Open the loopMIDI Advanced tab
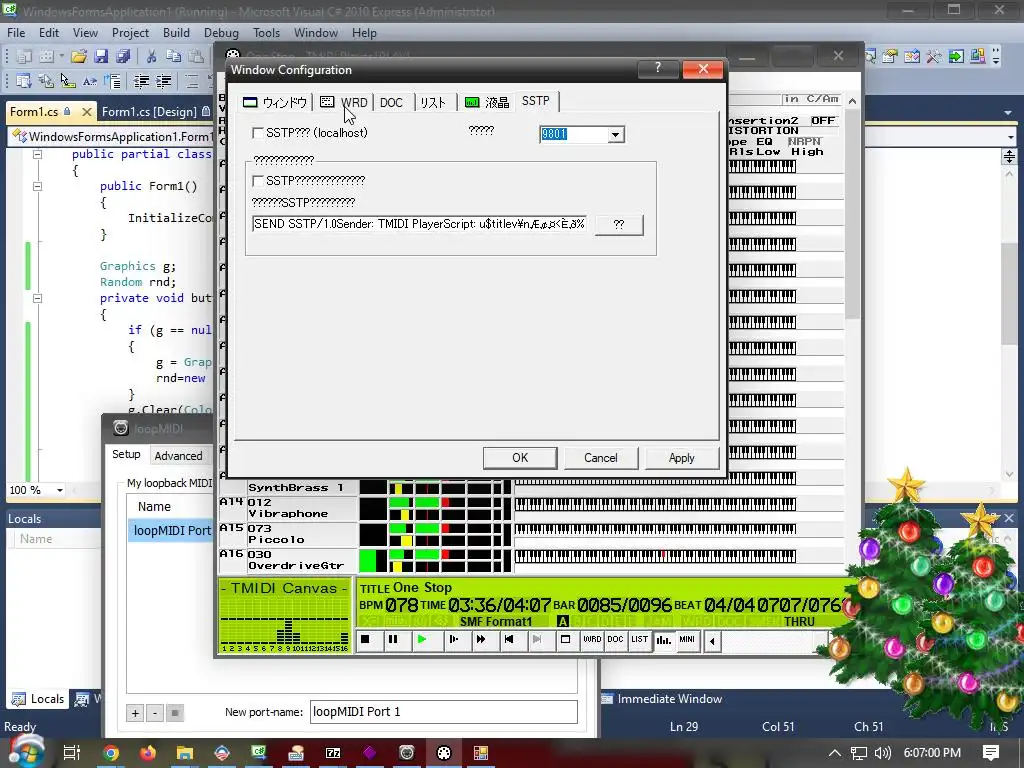Viewport: 1024px width, 768px height. coord(178,456)
